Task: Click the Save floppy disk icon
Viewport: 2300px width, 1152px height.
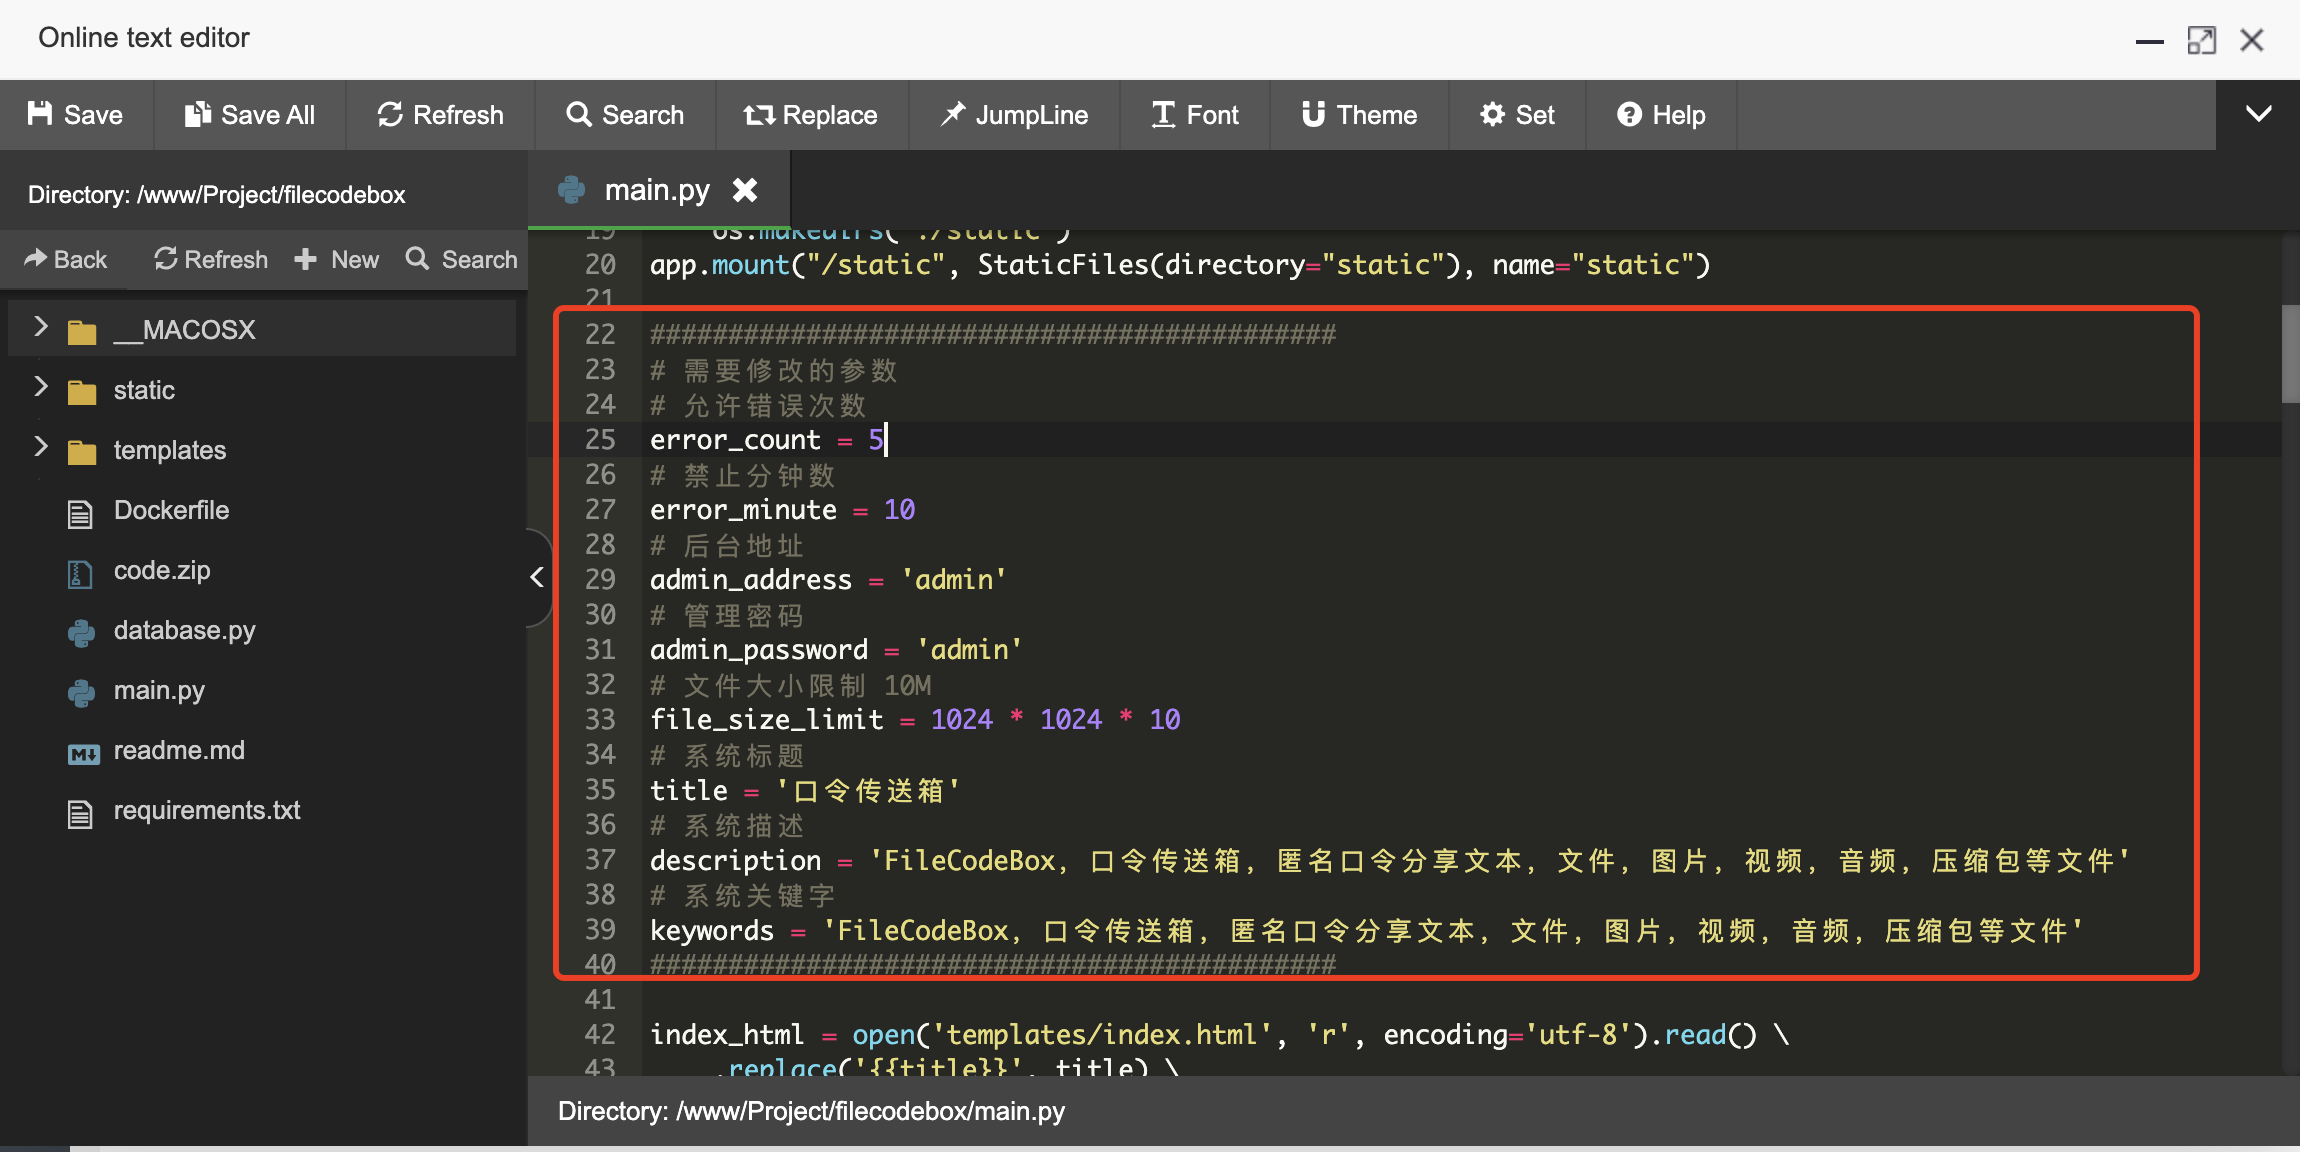Action: tap(40, 114)
